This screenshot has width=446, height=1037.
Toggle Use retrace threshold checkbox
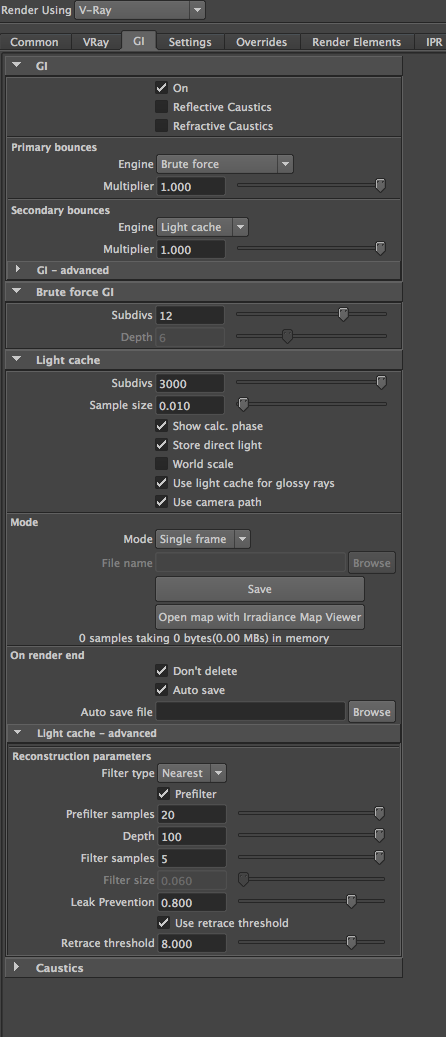coord(164,923)
